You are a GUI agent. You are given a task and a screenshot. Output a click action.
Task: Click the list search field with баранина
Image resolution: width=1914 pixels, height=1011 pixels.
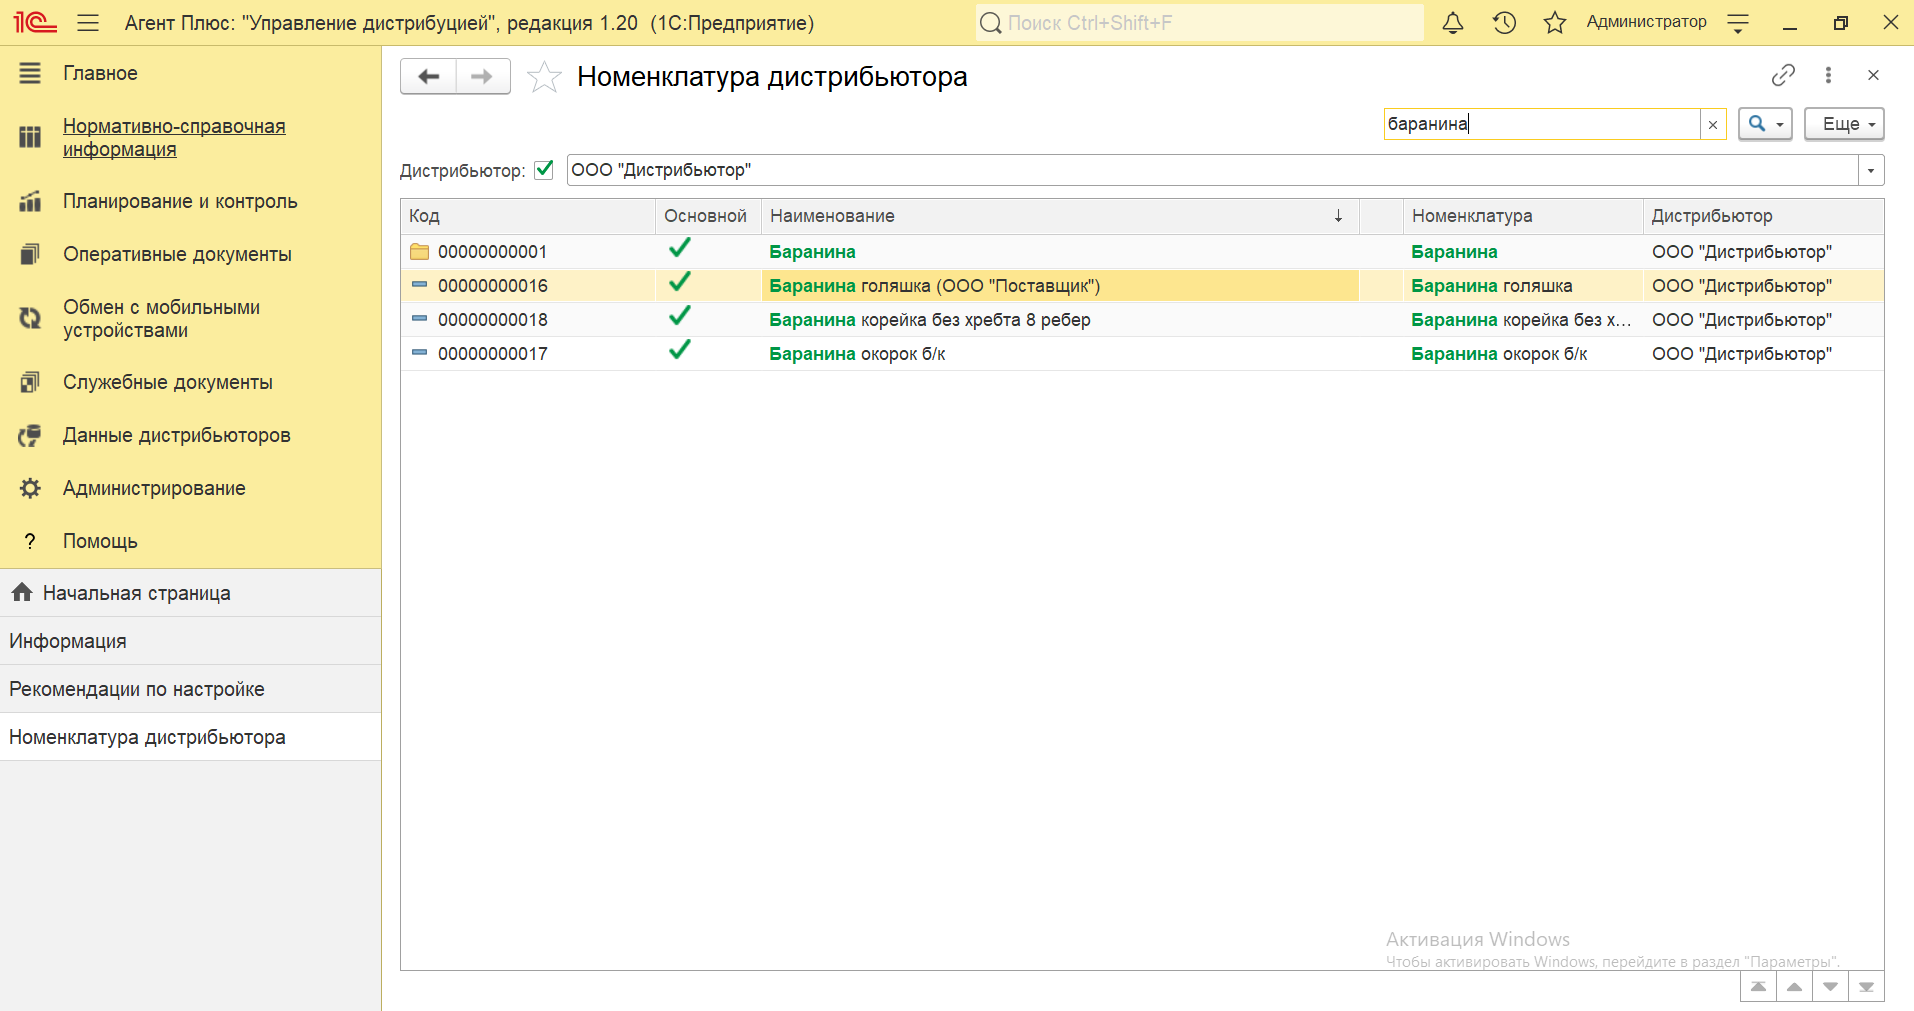(x=1542, y=124)
